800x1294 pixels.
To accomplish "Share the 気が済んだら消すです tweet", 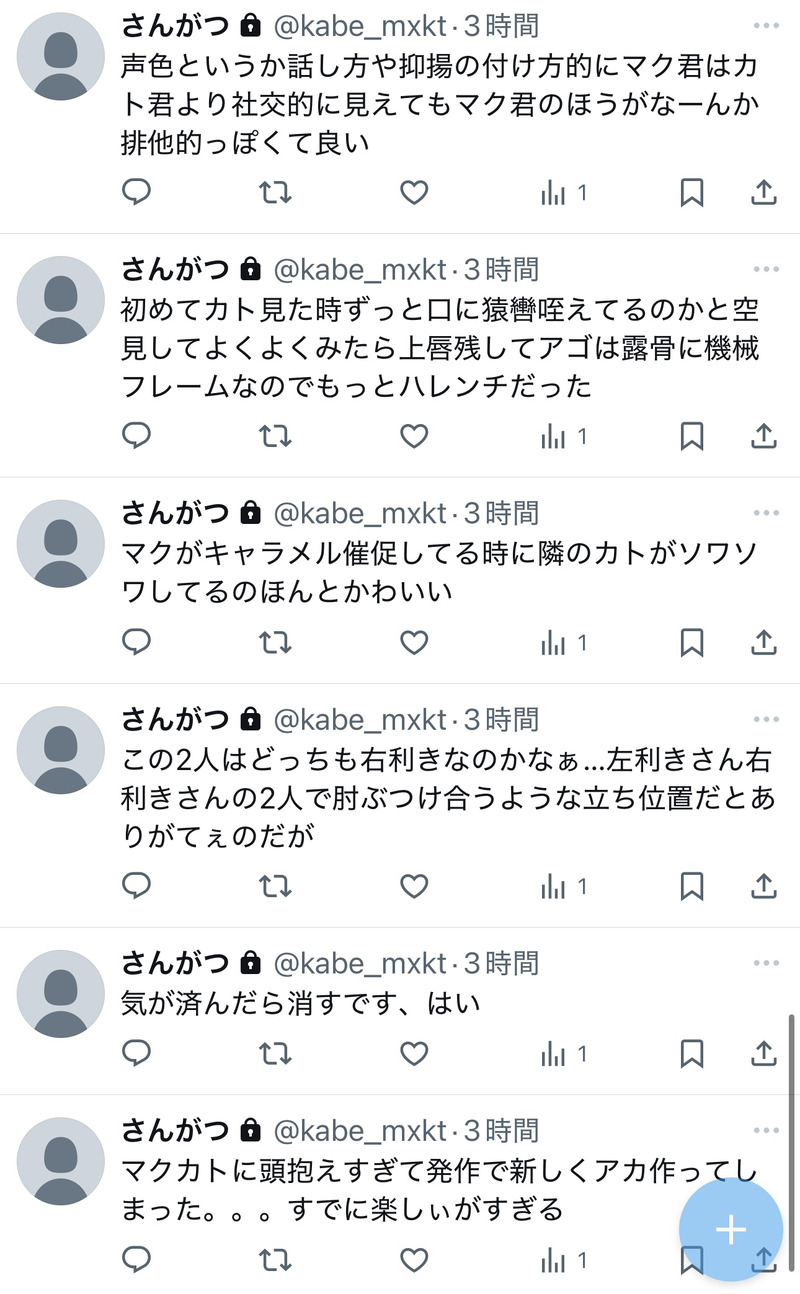I will pyautogui.click(x=764, y=1053).
